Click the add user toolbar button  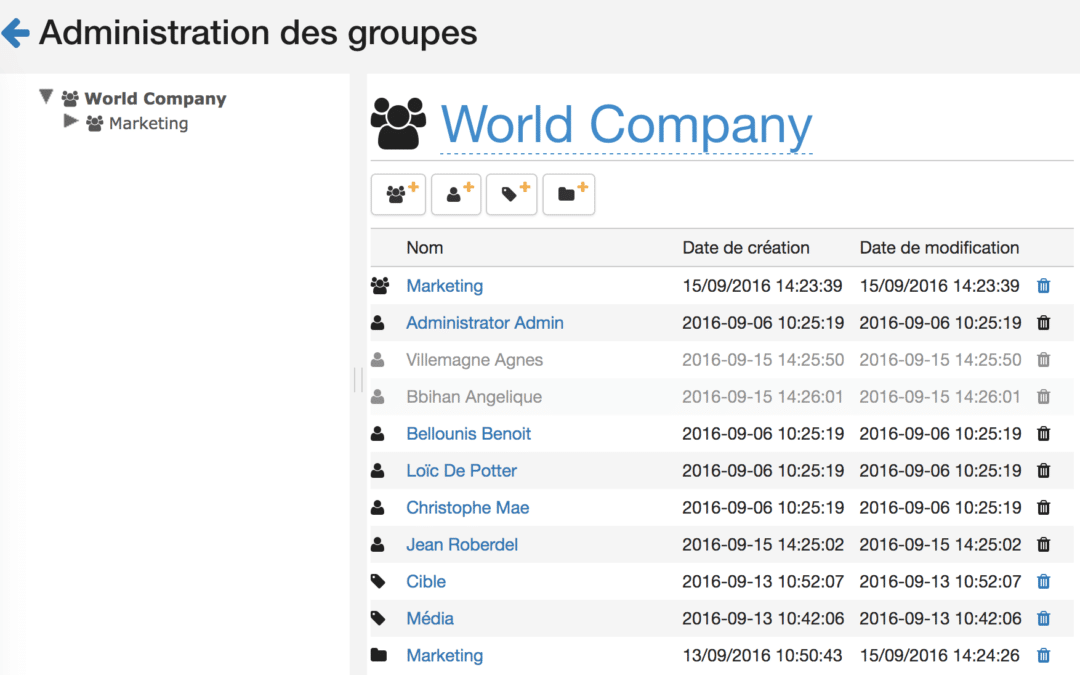(456, 194)
